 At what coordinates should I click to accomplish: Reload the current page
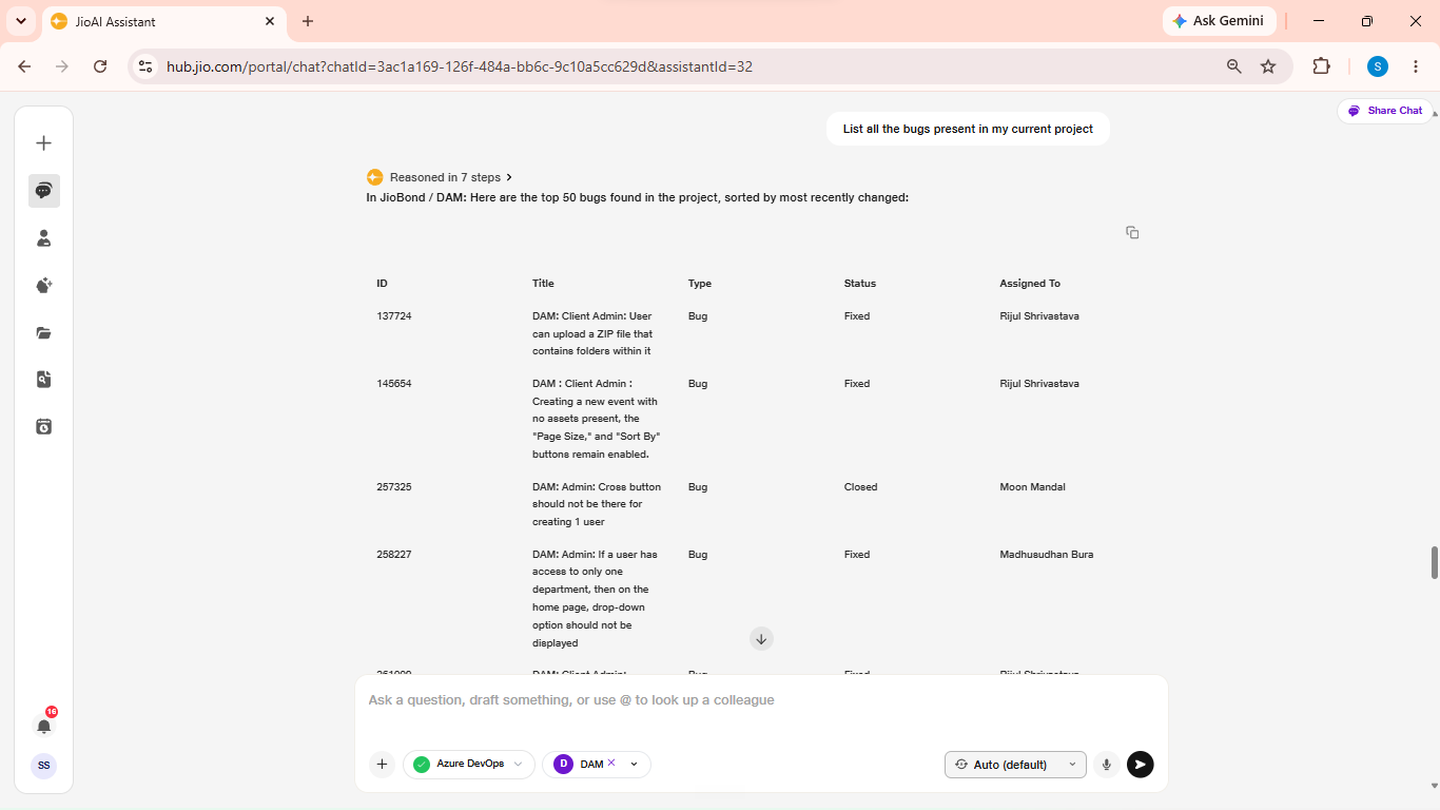[x=100, y=66]
